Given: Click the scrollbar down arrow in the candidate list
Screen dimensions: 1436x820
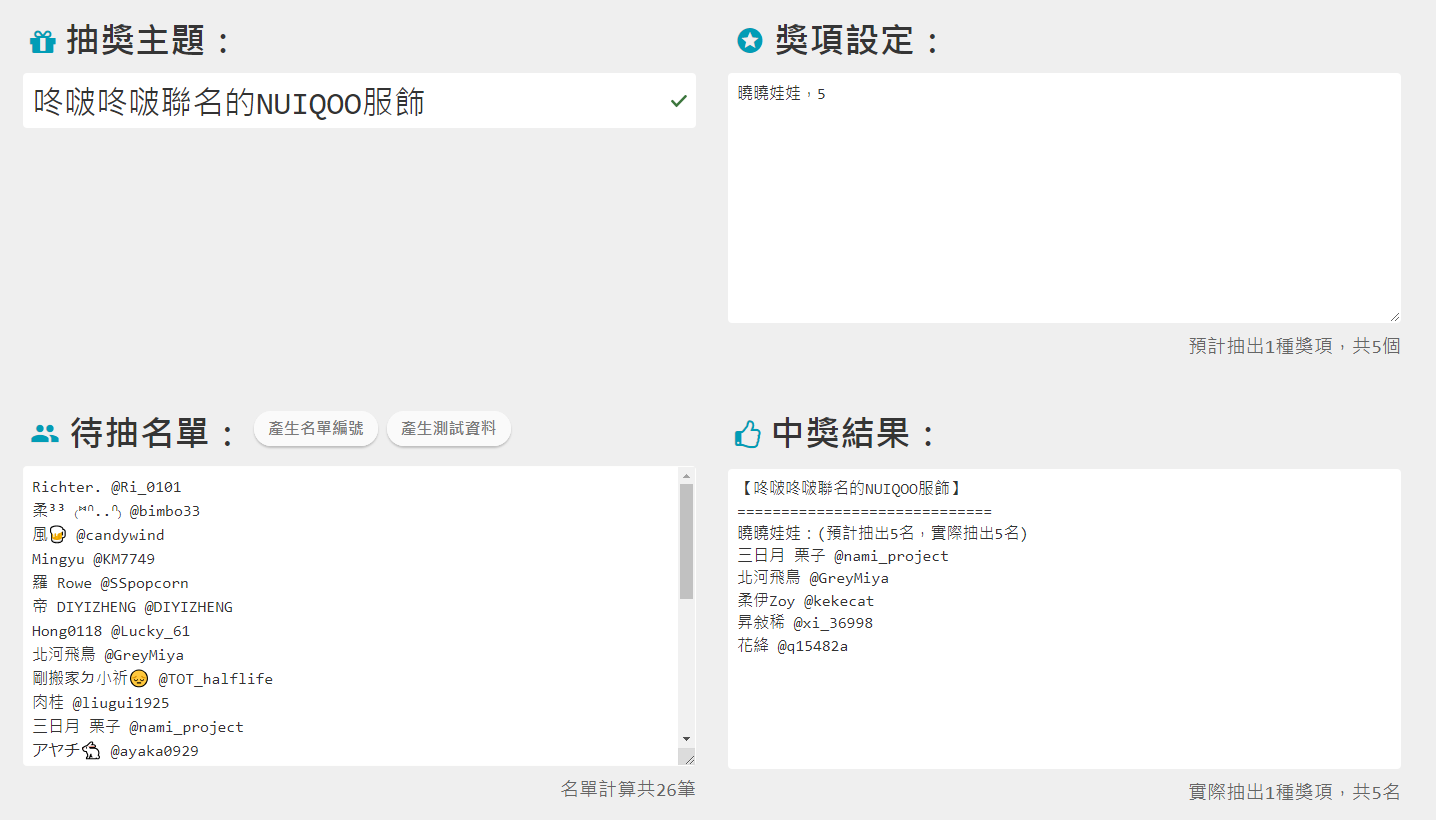Looking at the screenshot, I should click(686, 738).
